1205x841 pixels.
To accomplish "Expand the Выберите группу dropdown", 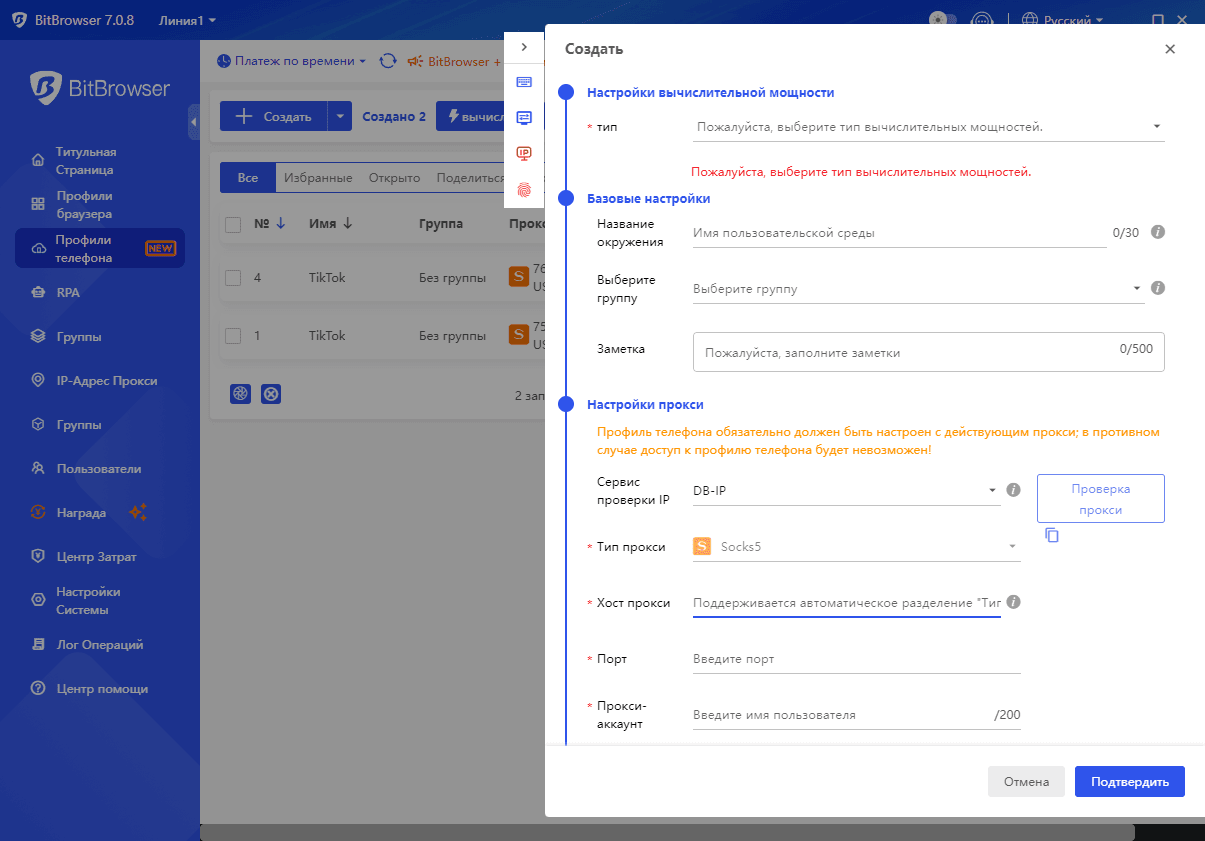I will (917, 289).
